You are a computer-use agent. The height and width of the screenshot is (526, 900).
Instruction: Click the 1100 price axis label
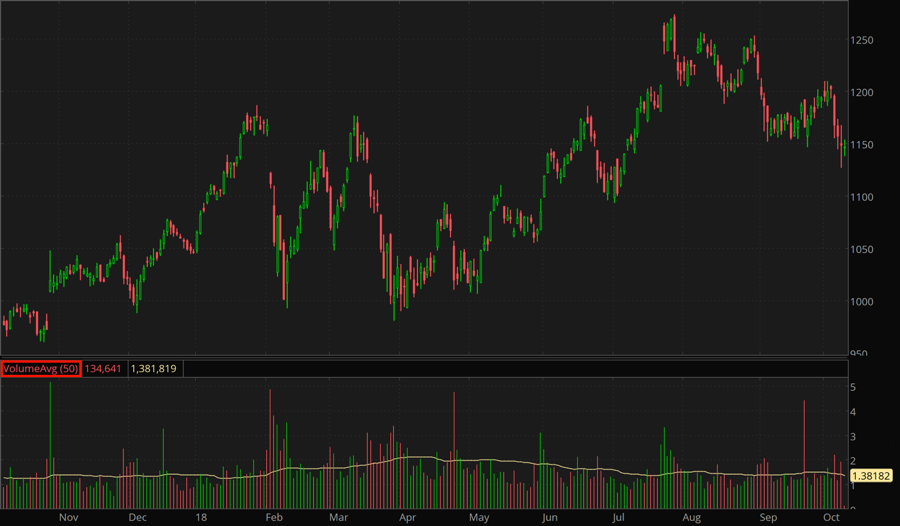(864, 197)
